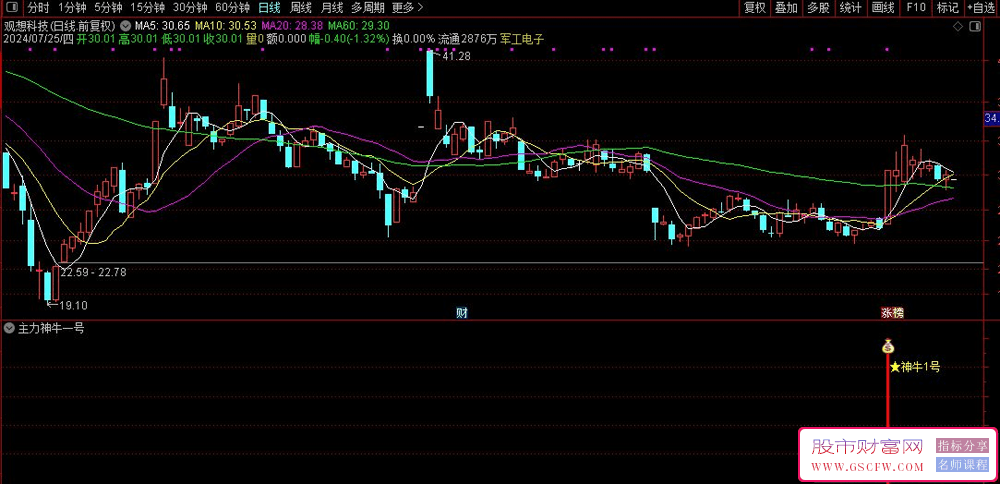Image resolution: width=1000 pixels, height=484 pixels.
Task: Expand the 更多 more periods menu
Action: 406,8
